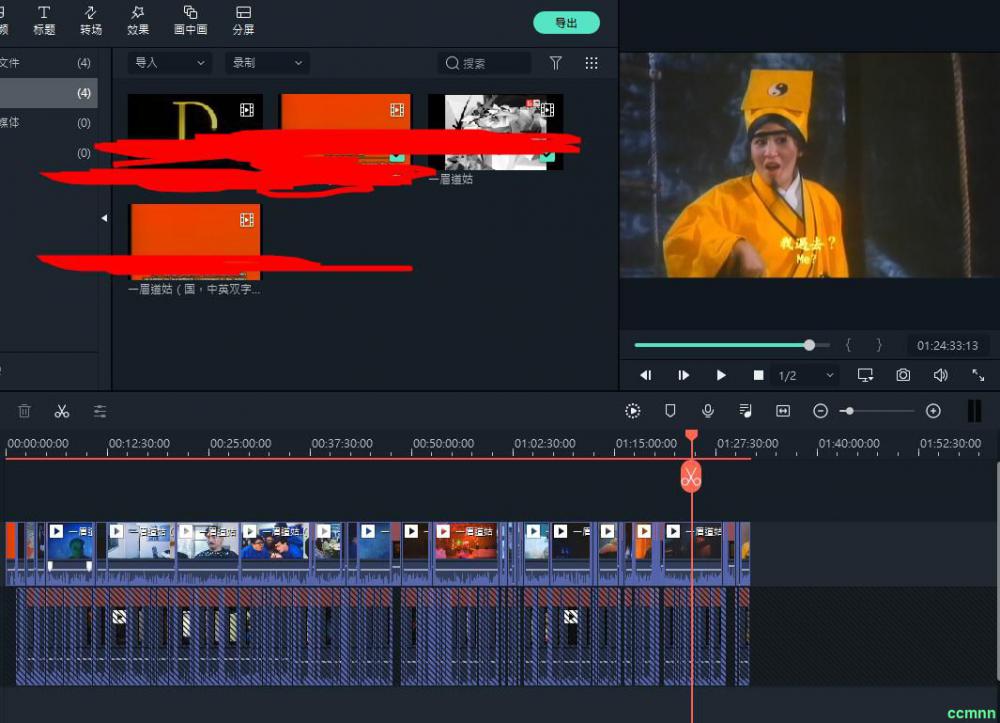Image resolution: width=1000 pixels, height=723 pixels.
Task: Click the render preview circular icon
Action: (633, 411)
